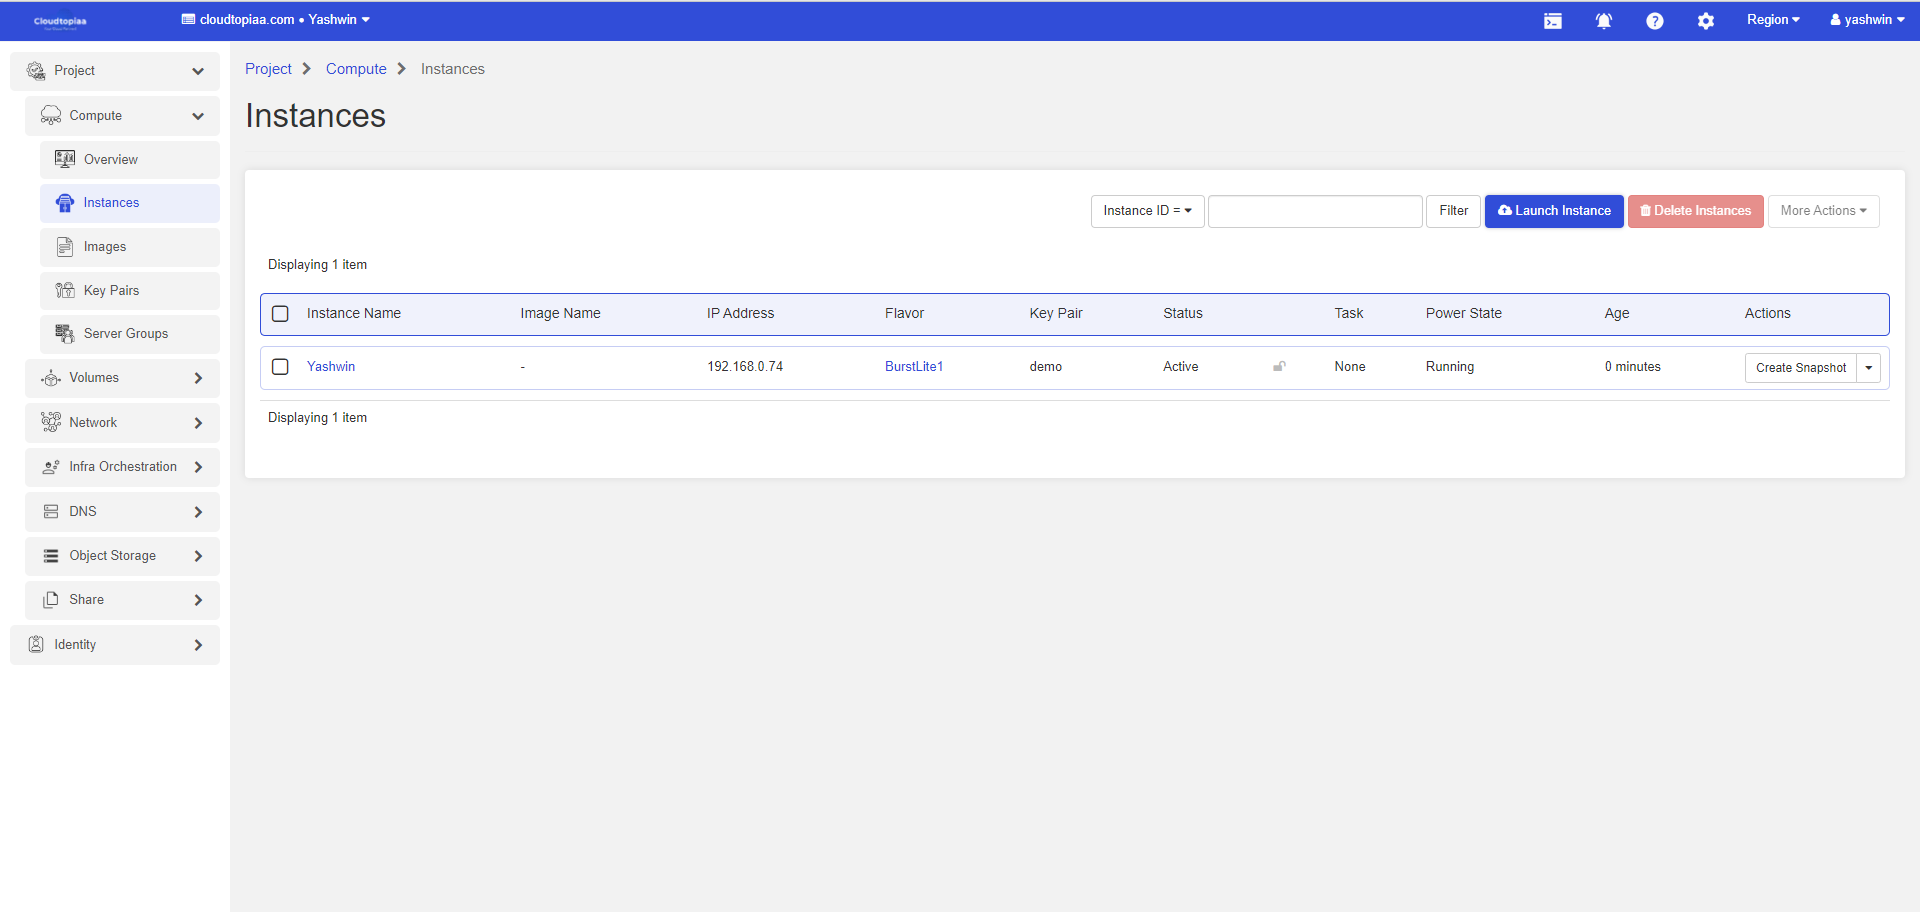Click the filter text input field

[1314, 211]
